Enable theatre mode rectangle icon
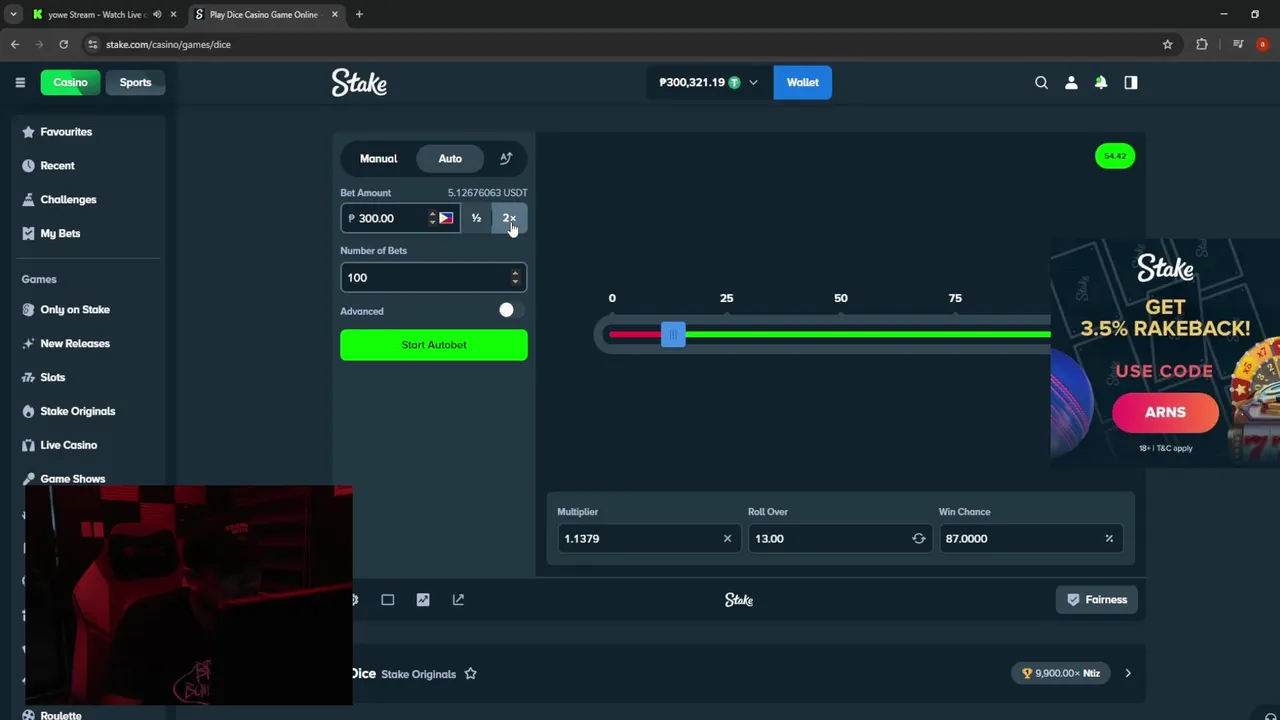The height and width of the screenshot is (720, 1280). coord(387,599)
